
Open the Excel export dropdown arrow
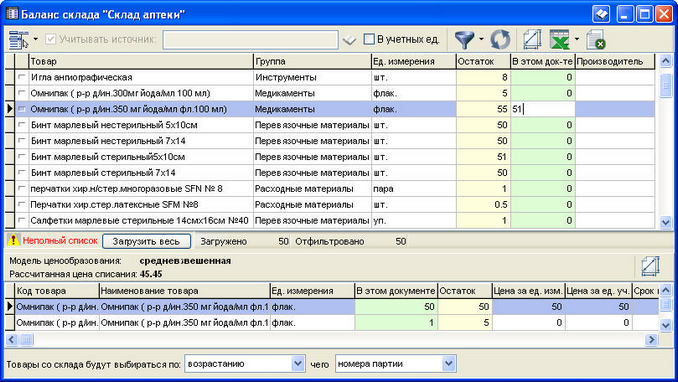point(577,39)
